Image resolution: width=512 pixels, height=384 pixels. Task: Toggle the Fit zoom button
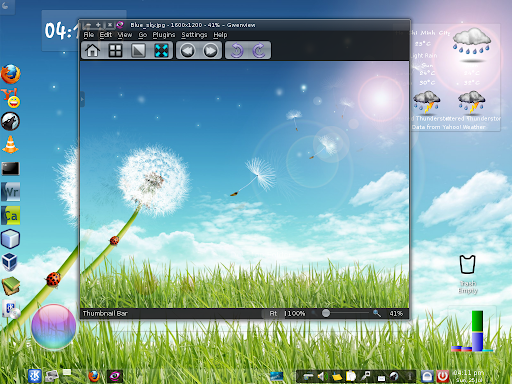(x=273, y=313)
